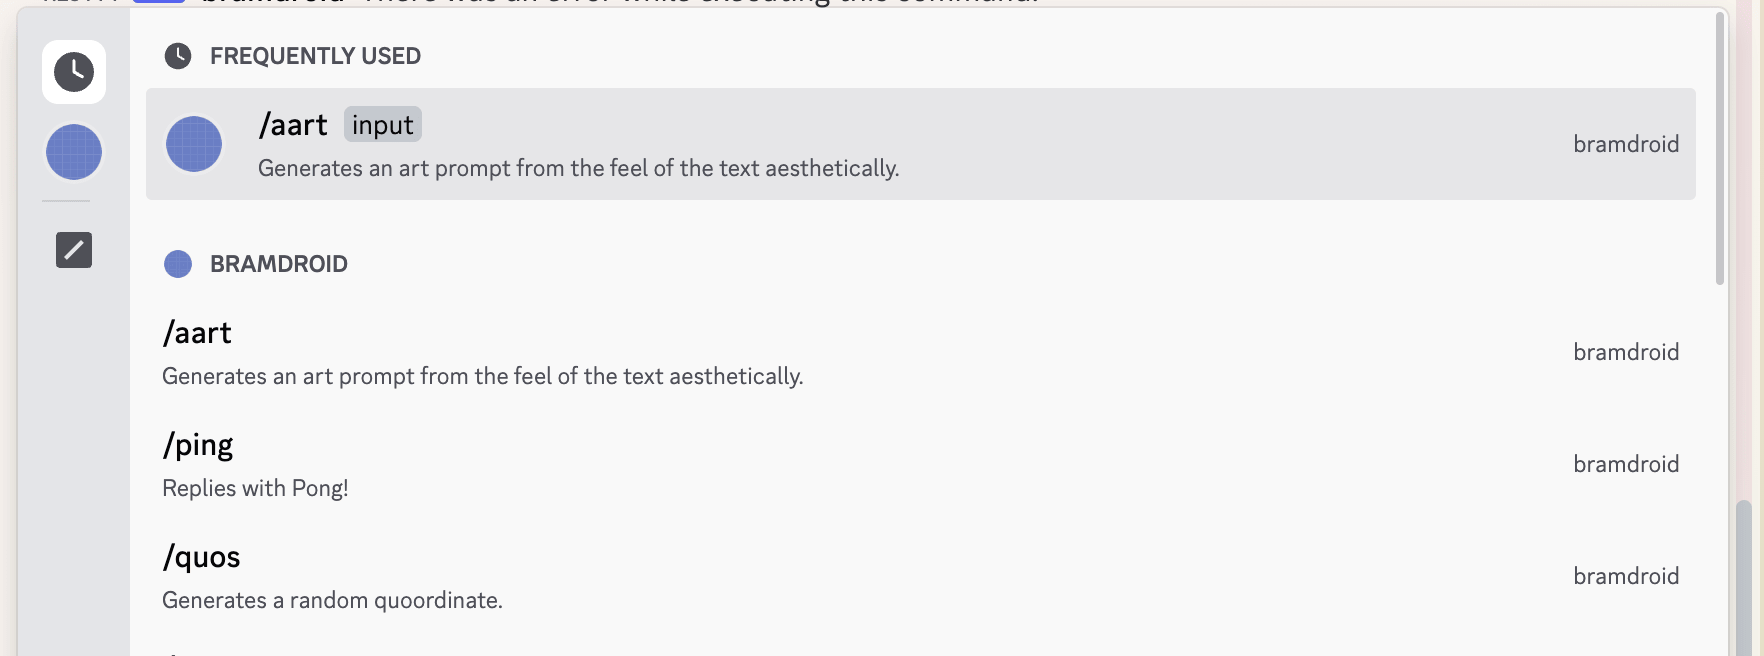This screenshot has height=656, width=1764.
Task: Choose /aart command name under BRAMDROID section
Action: [197, 333]
